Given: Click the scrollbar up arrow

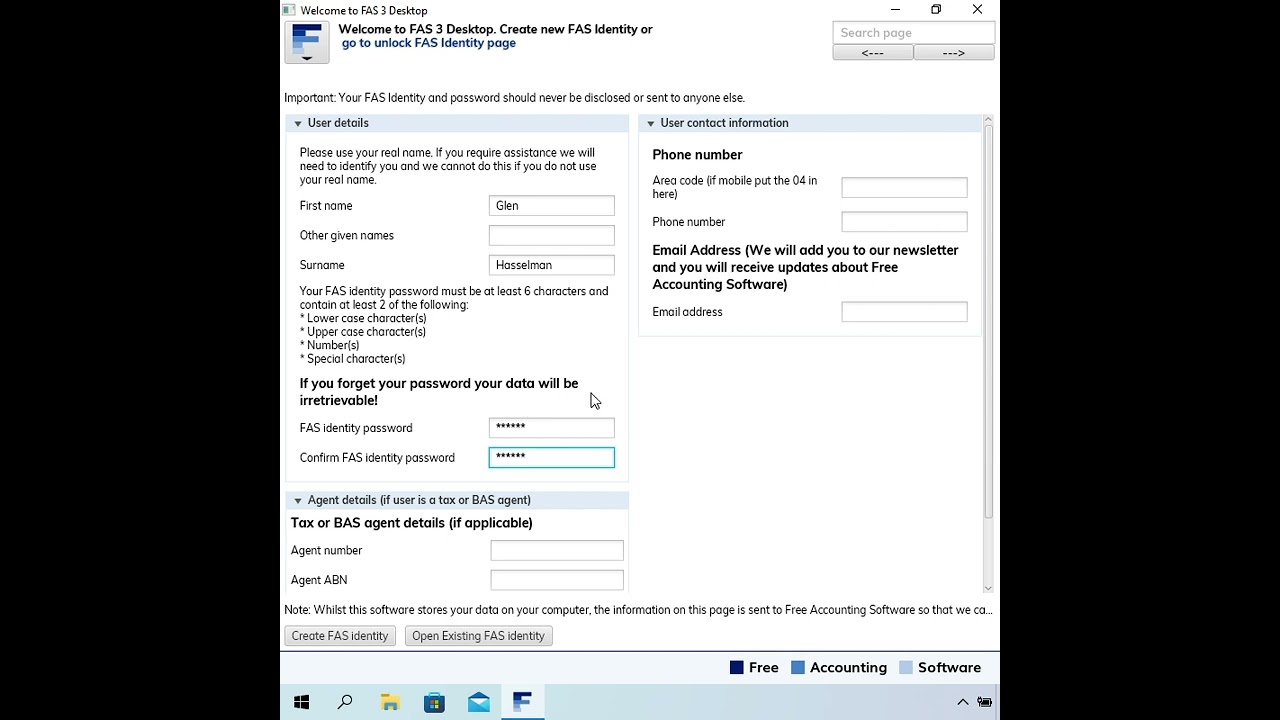Looking at the screenshot, I should click(x=988, y=120).
